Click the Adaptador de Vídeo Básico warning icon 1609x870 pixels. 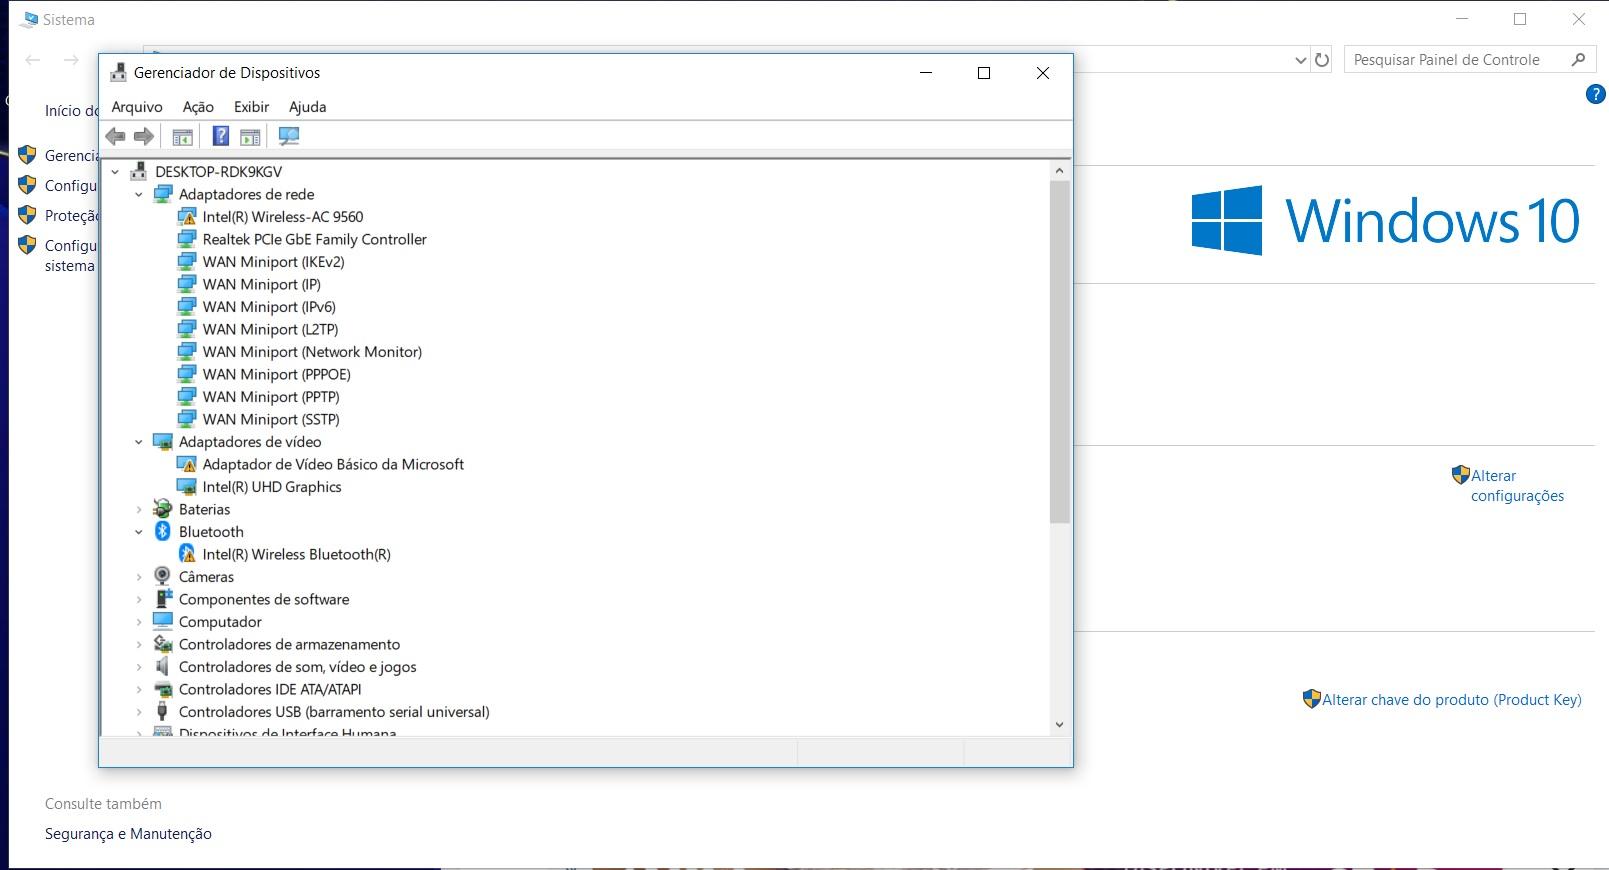point(187,464)
